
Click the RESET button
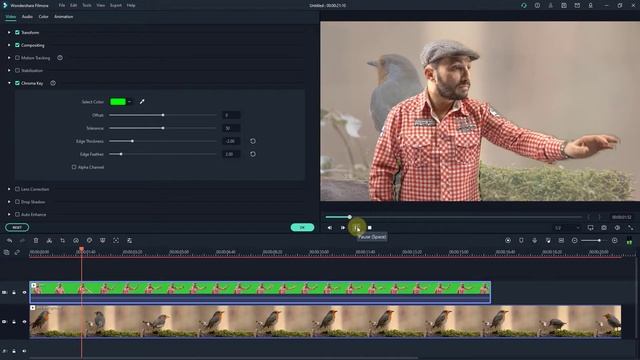coord(17,227)
